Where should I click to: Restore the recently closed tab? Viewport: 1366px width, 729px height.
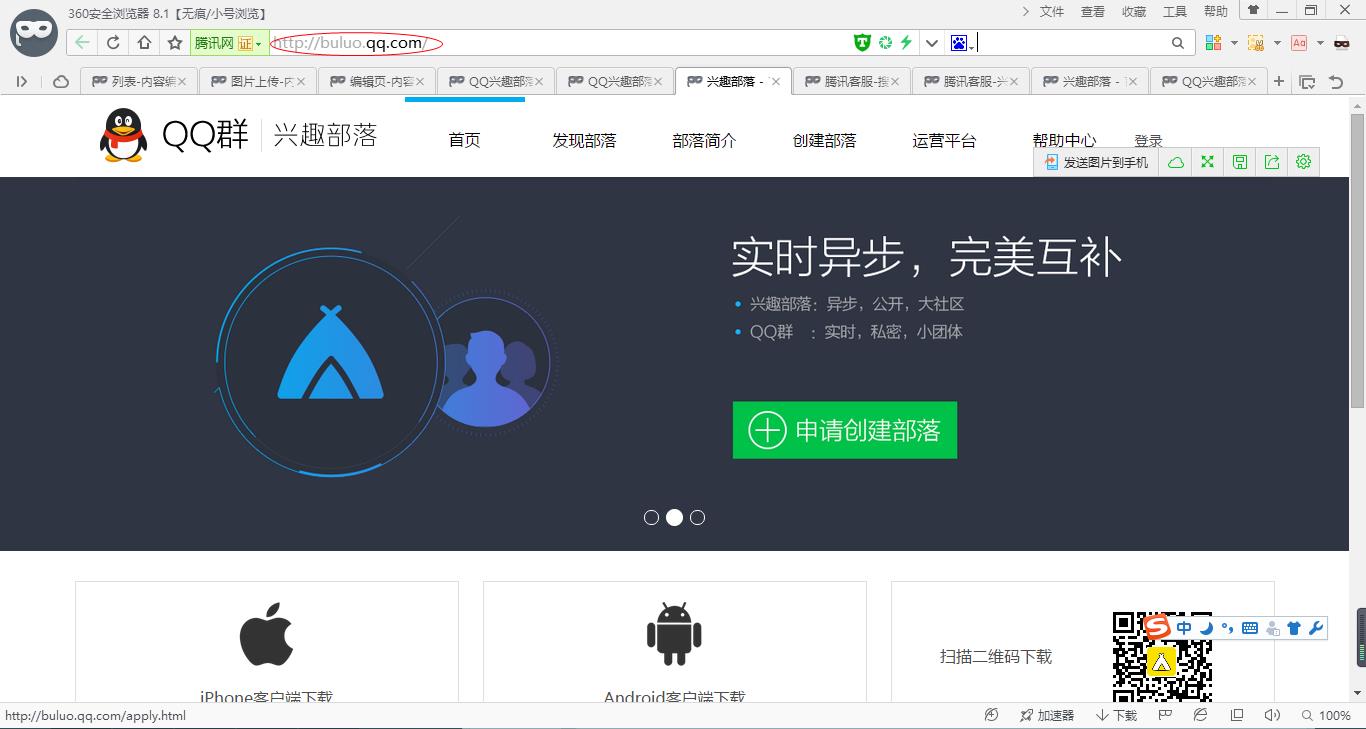coord(1335,82)
